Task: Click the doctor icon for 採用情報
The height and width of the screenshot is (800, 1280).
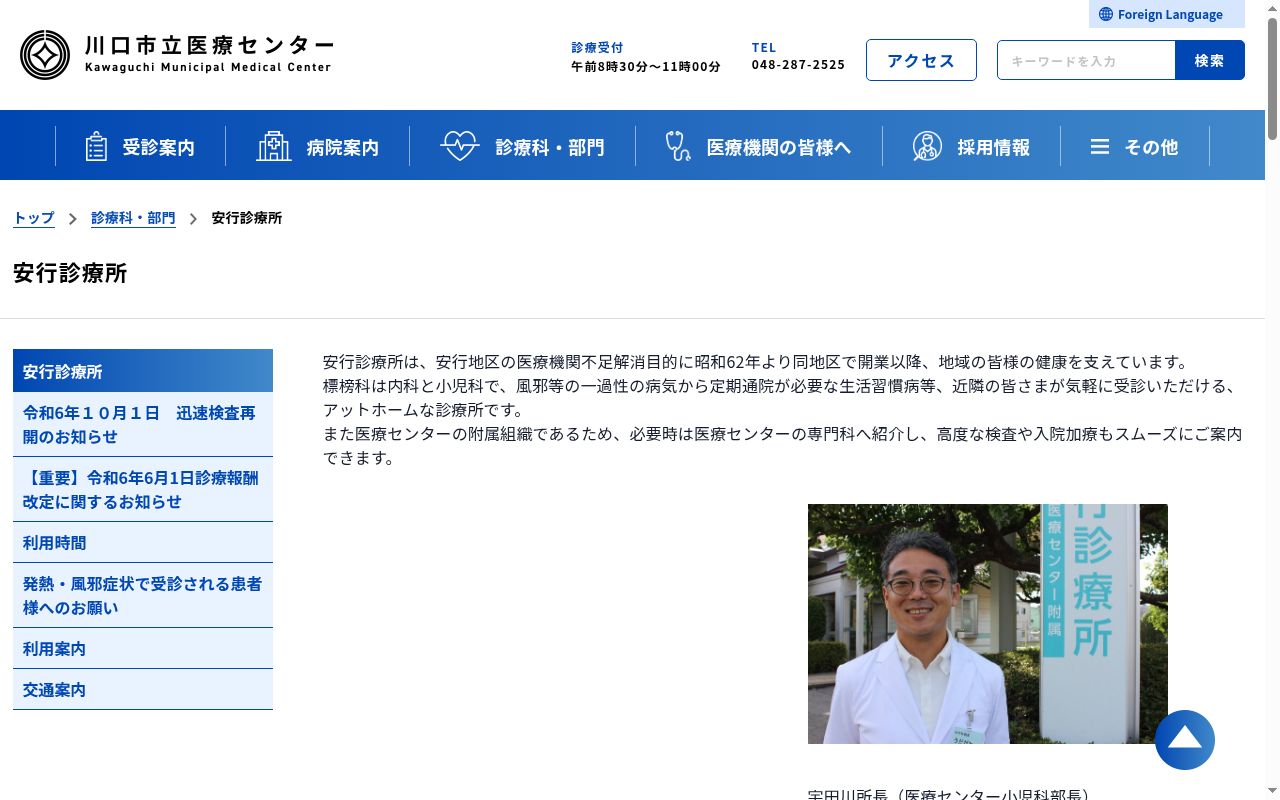Action: pyautogui.click(x=927, y=146)
